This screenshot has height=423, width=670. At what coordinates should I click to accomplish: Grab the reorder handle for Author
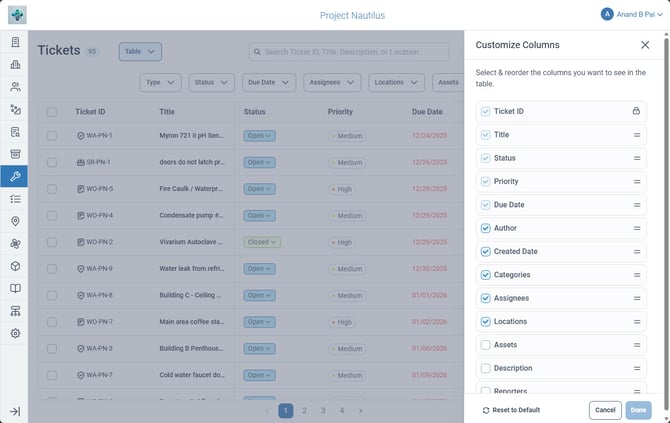637,228
